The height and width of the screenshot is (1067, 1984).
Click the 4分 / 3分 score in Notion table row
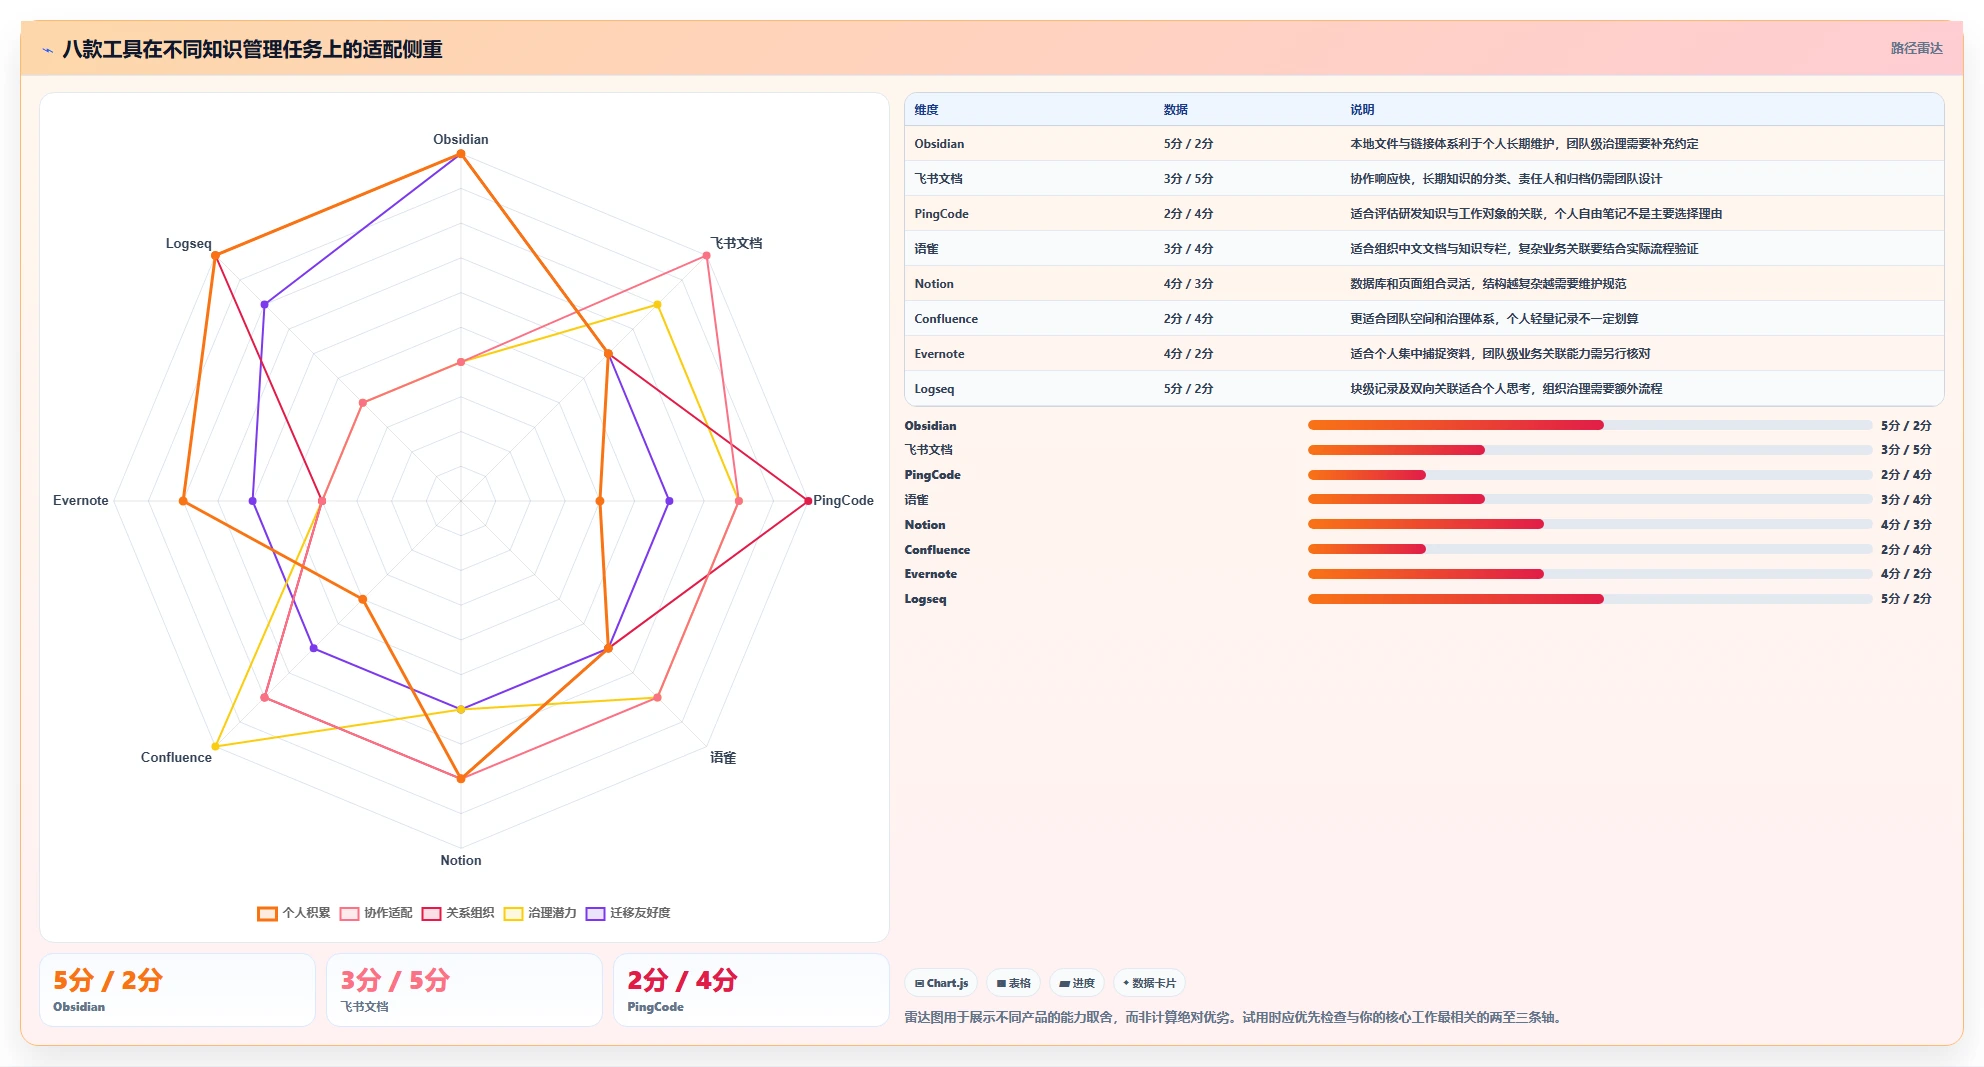tap(1188, 284)
